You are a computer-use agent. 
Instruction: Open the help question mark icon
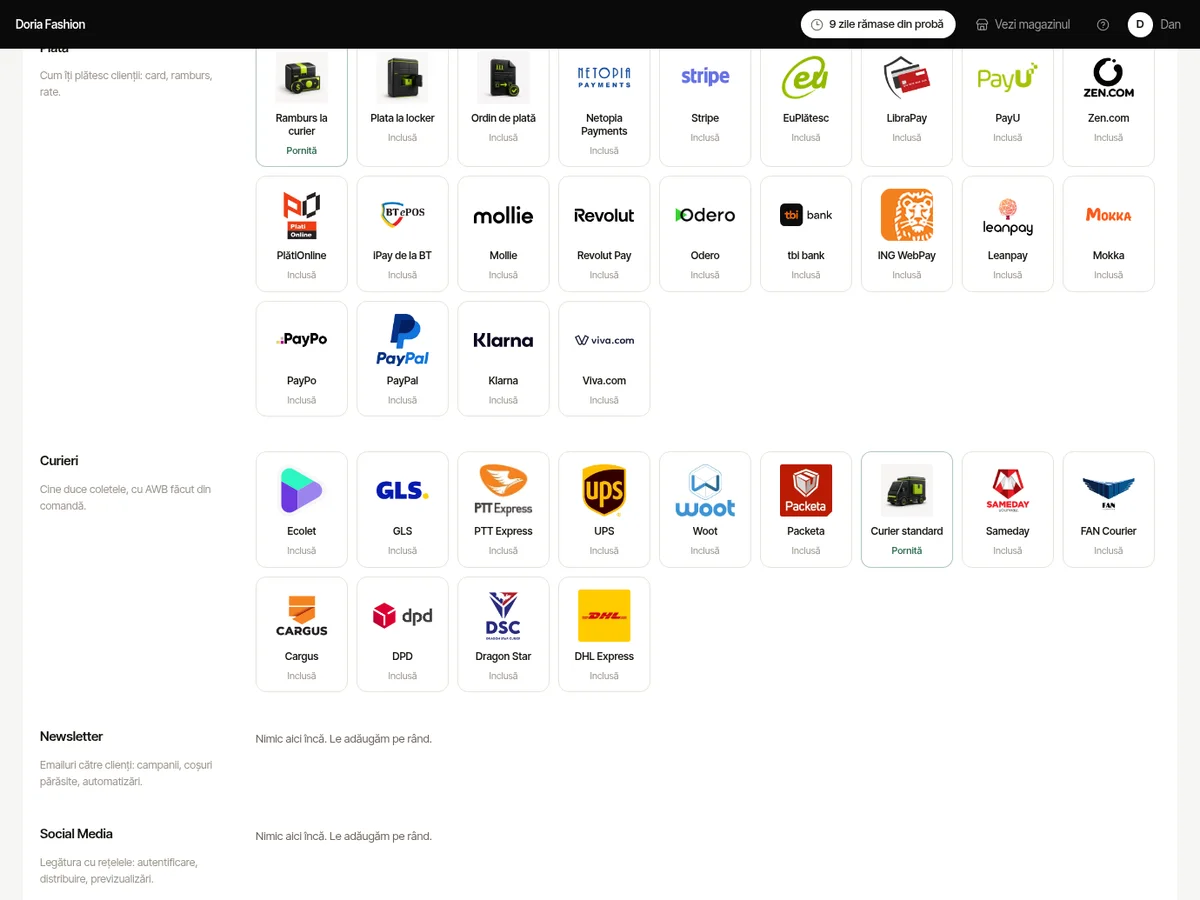[1103, 25]
